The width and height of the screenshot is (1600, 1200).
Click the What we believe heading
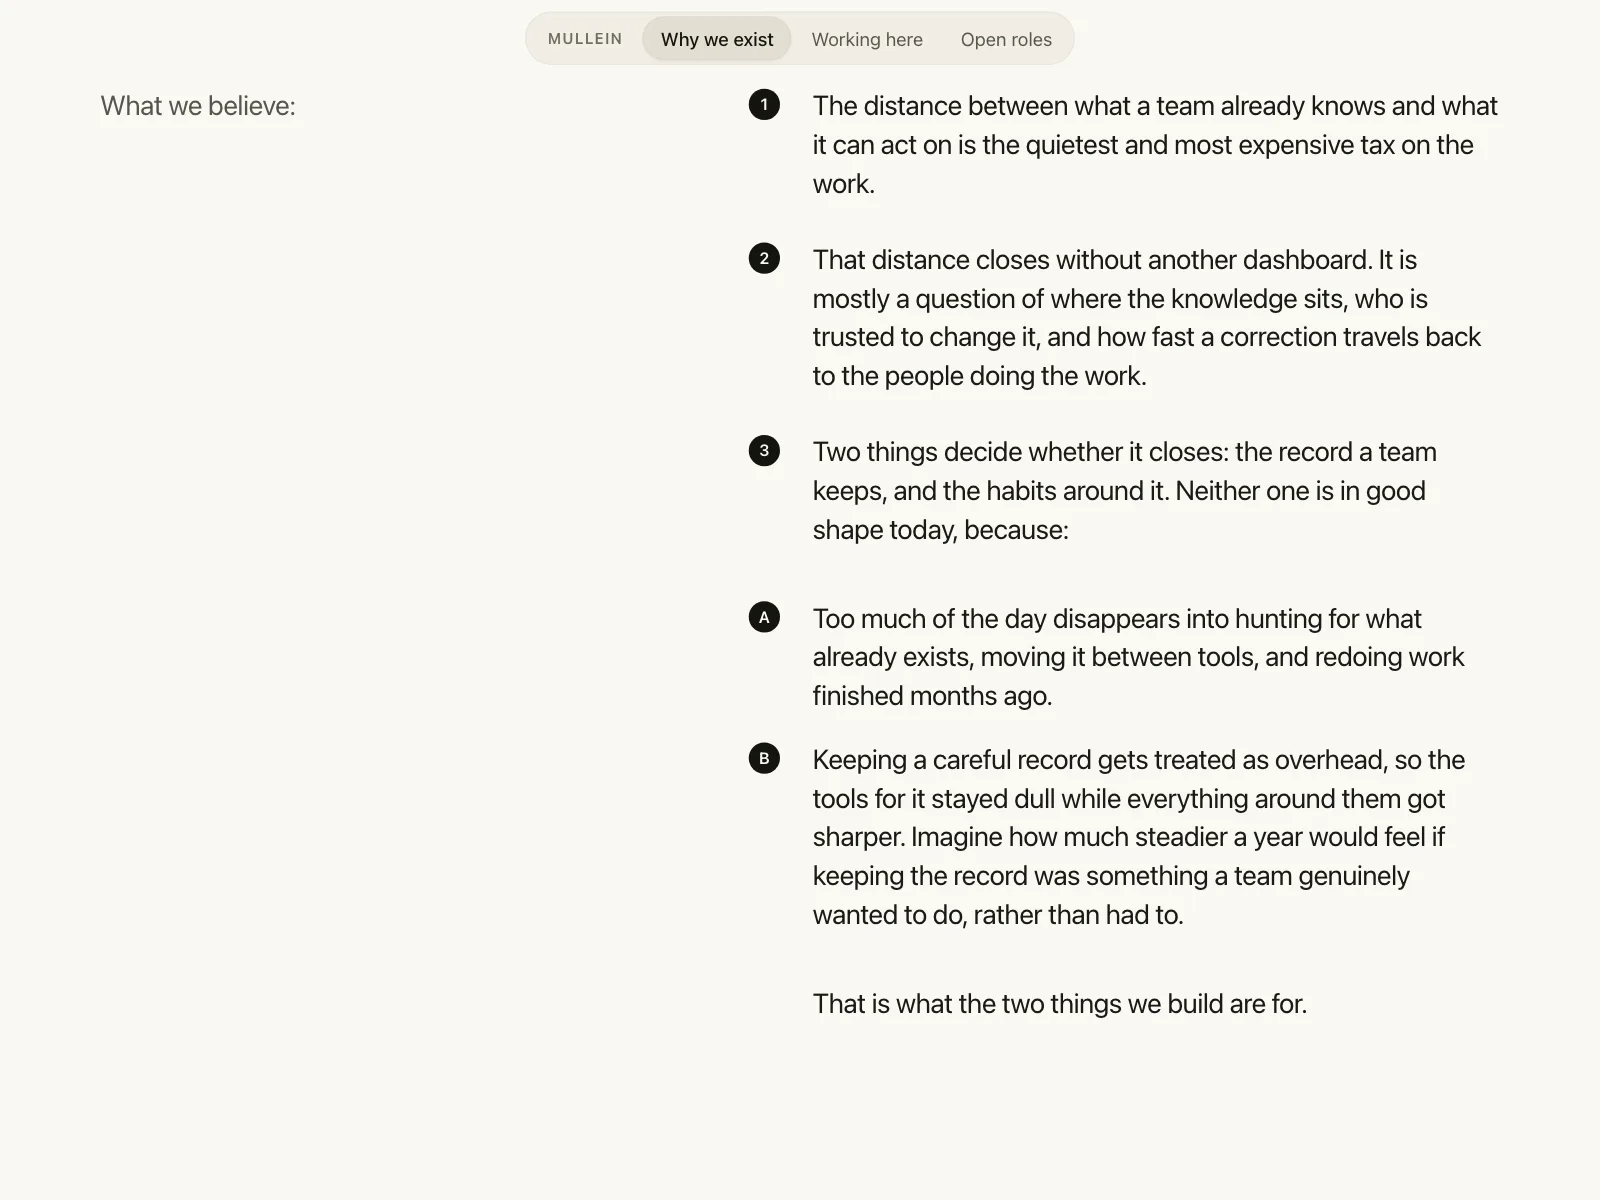(x=198, y=106)
